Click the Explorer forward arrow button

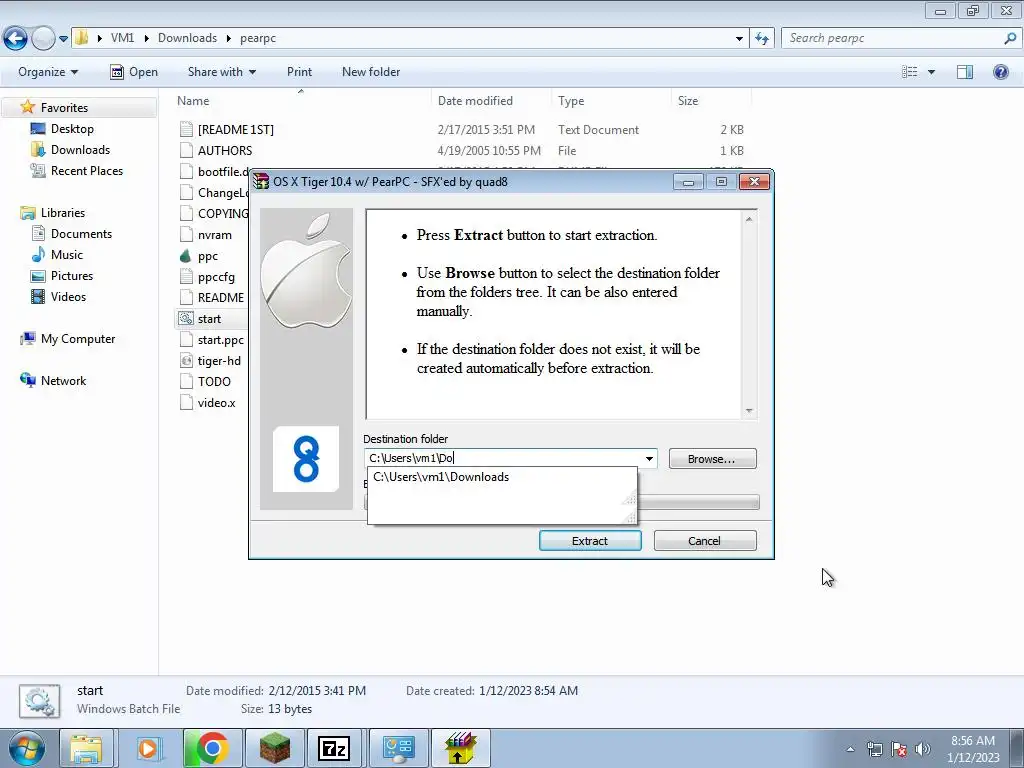(x=43, y=39)
